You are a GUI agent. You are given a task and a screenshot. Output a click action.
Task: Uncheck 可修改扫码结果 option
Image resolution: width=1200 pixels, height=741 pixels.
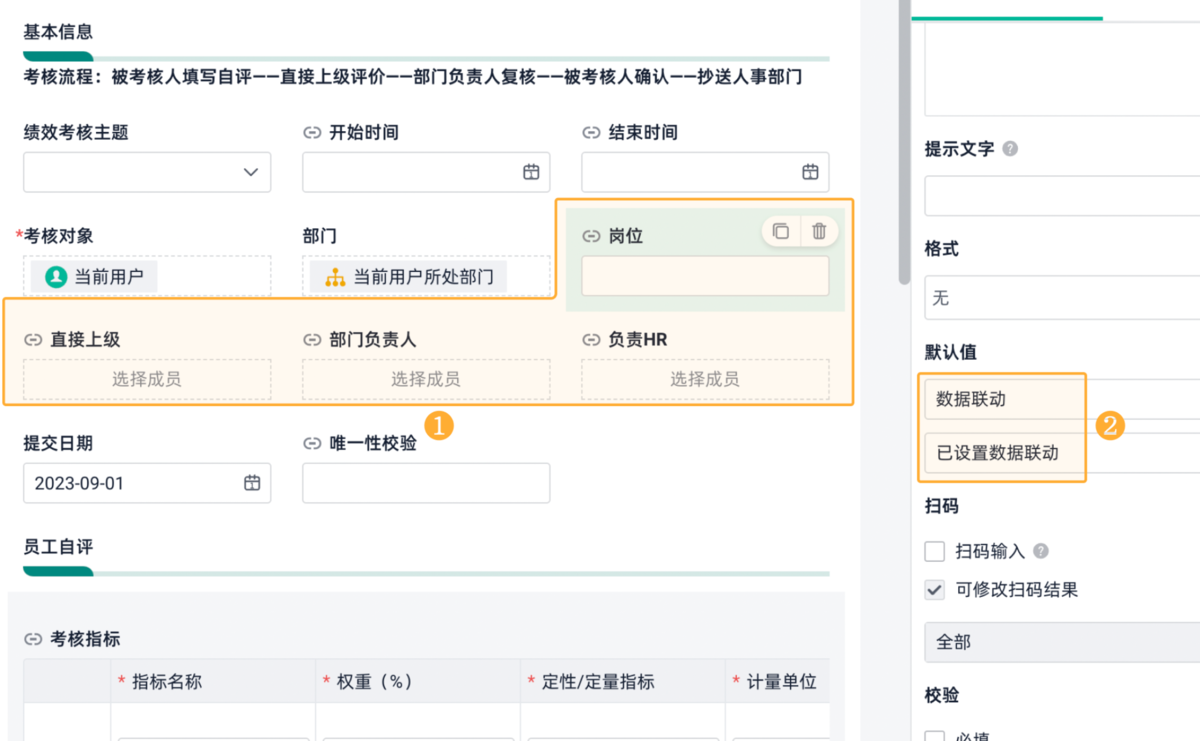click(935, 590)
